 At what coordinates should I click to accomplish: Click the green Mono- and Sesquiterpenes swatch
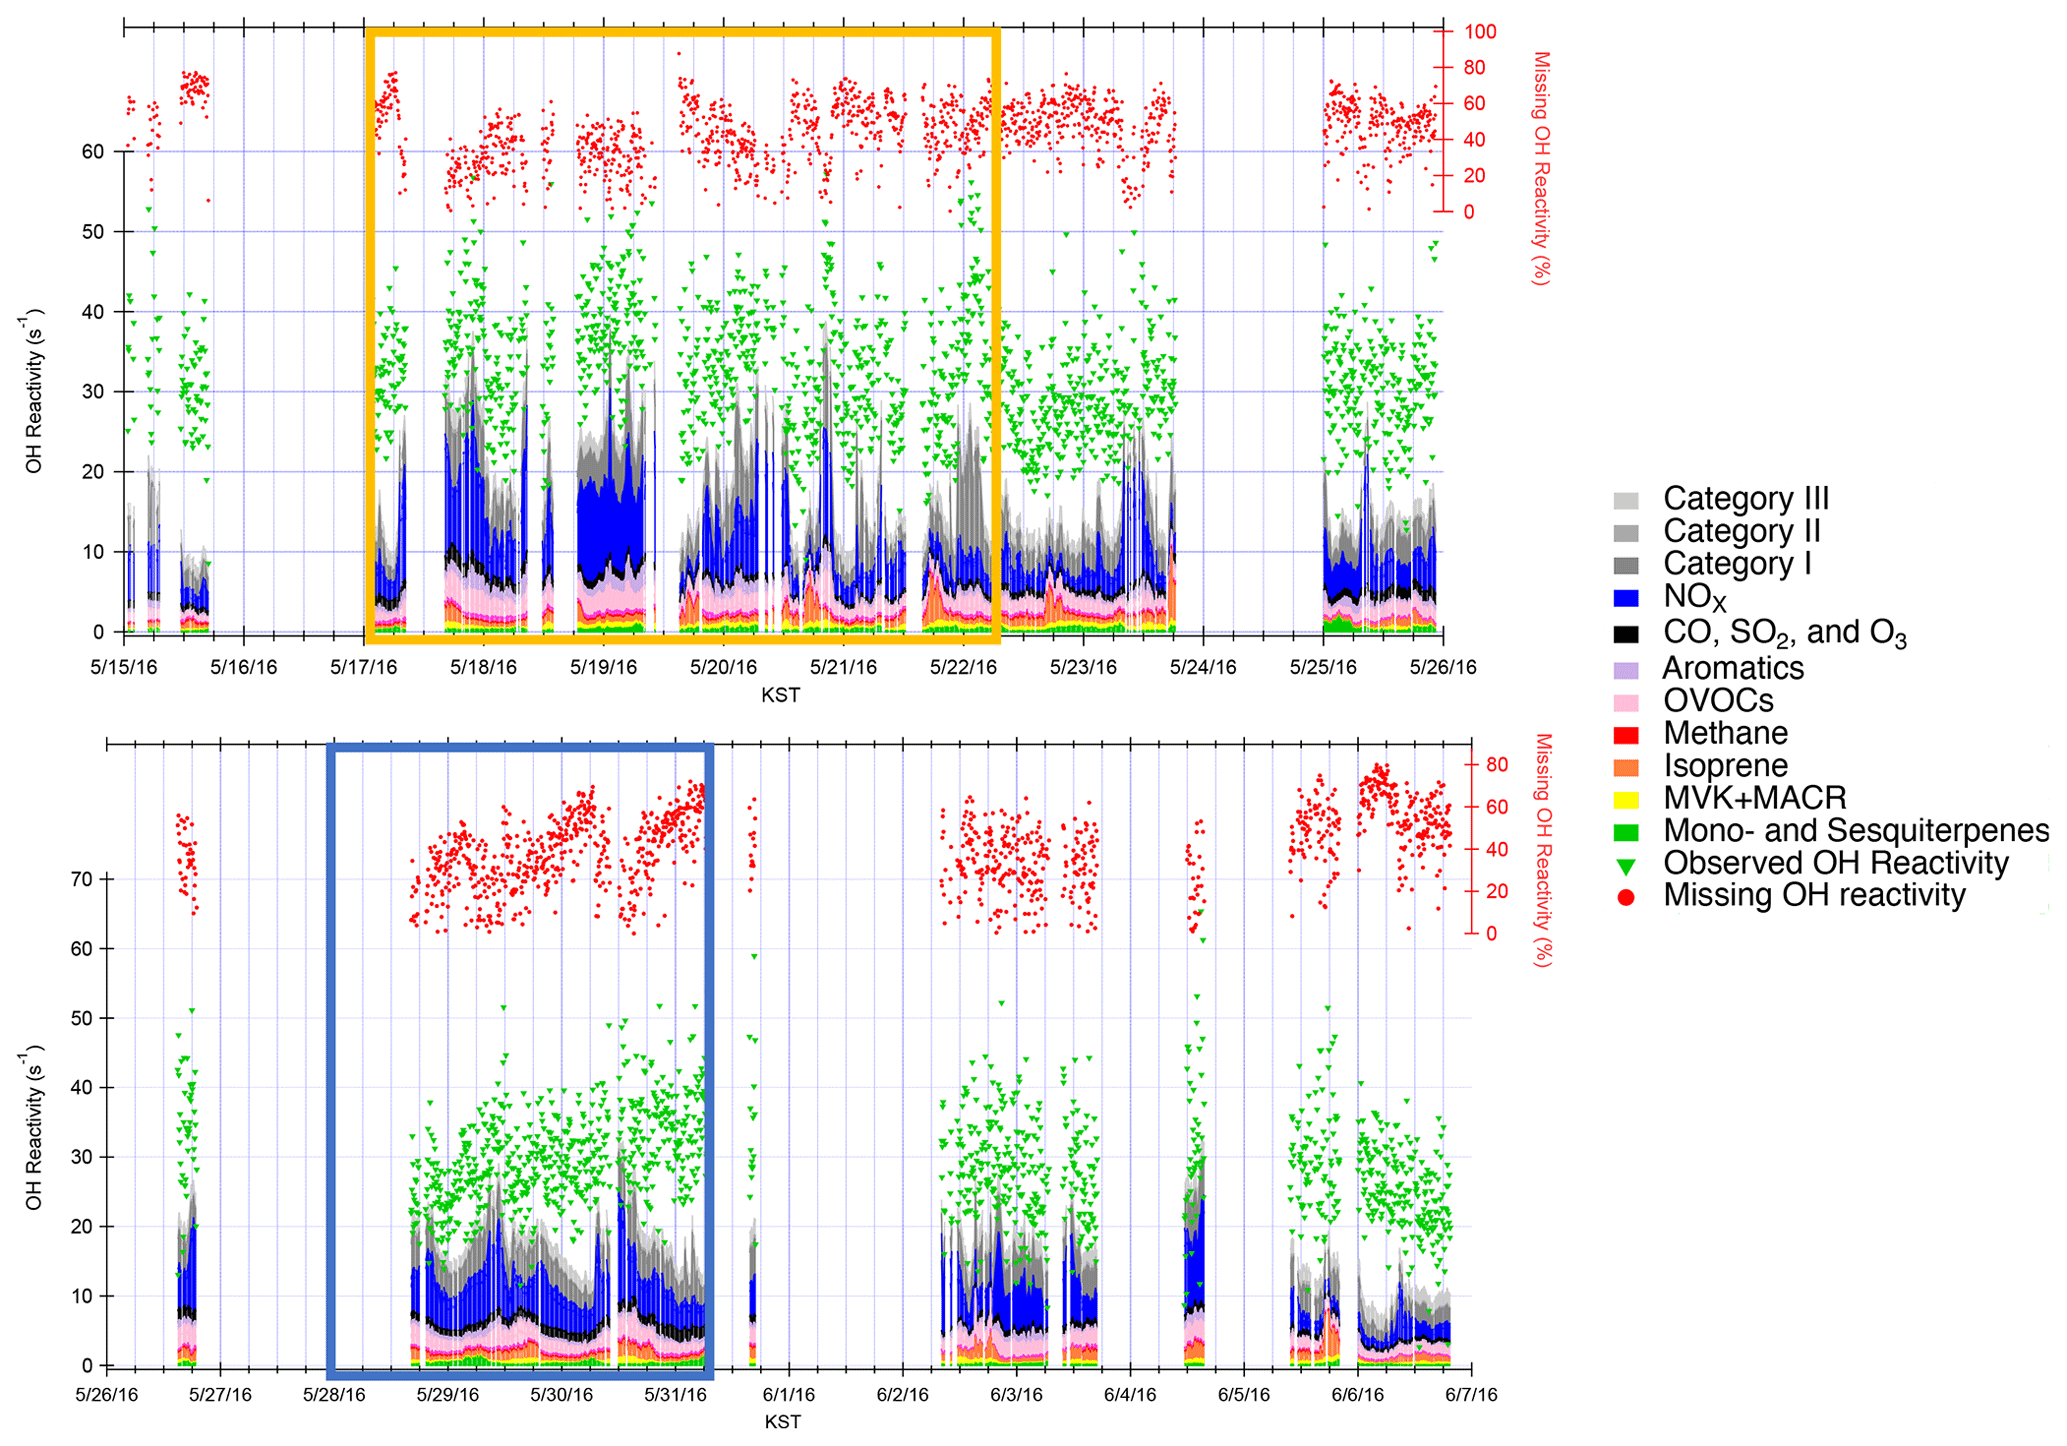[1626, 832]
